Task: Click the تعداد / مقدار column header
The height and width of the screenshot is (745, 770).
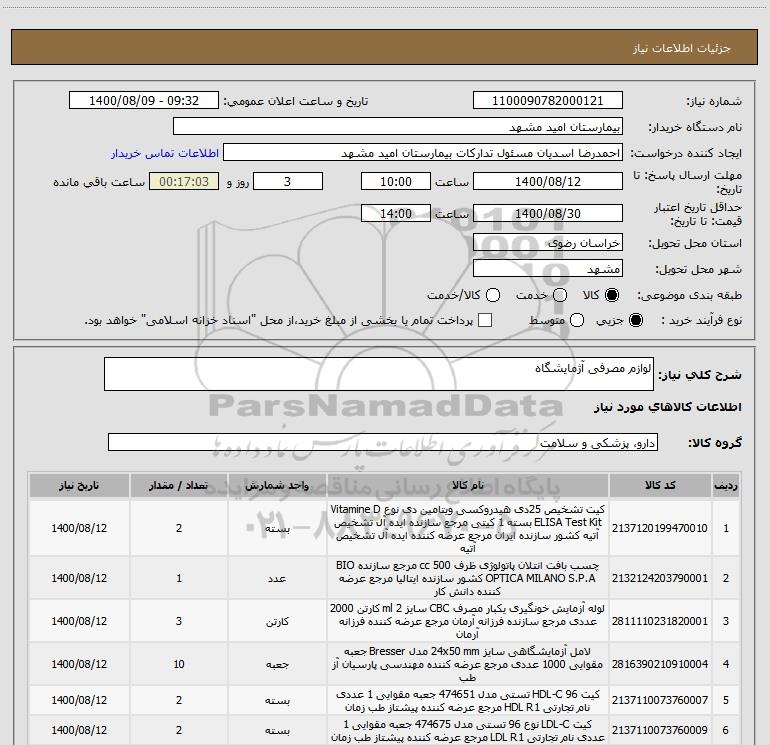Action: (179, 486)
